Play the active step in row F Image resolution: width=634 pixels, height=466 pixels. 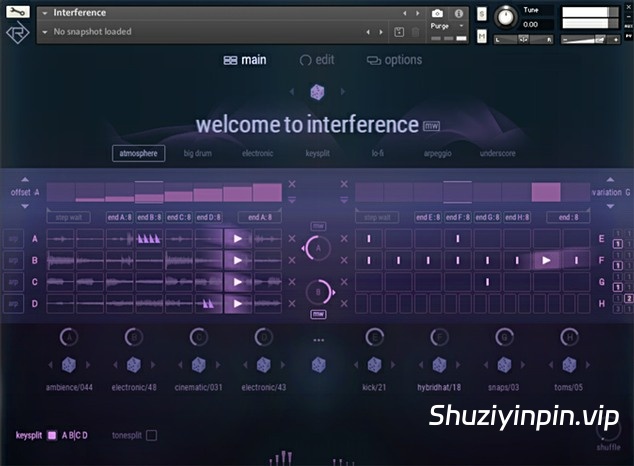click(546, 260)
